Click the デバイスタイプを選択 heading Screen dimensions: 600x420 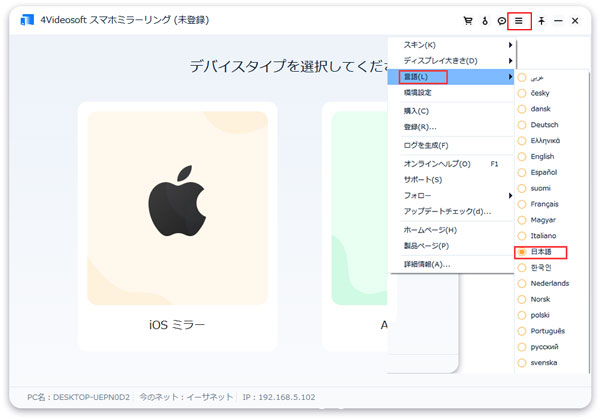click(x=289, y=66)
